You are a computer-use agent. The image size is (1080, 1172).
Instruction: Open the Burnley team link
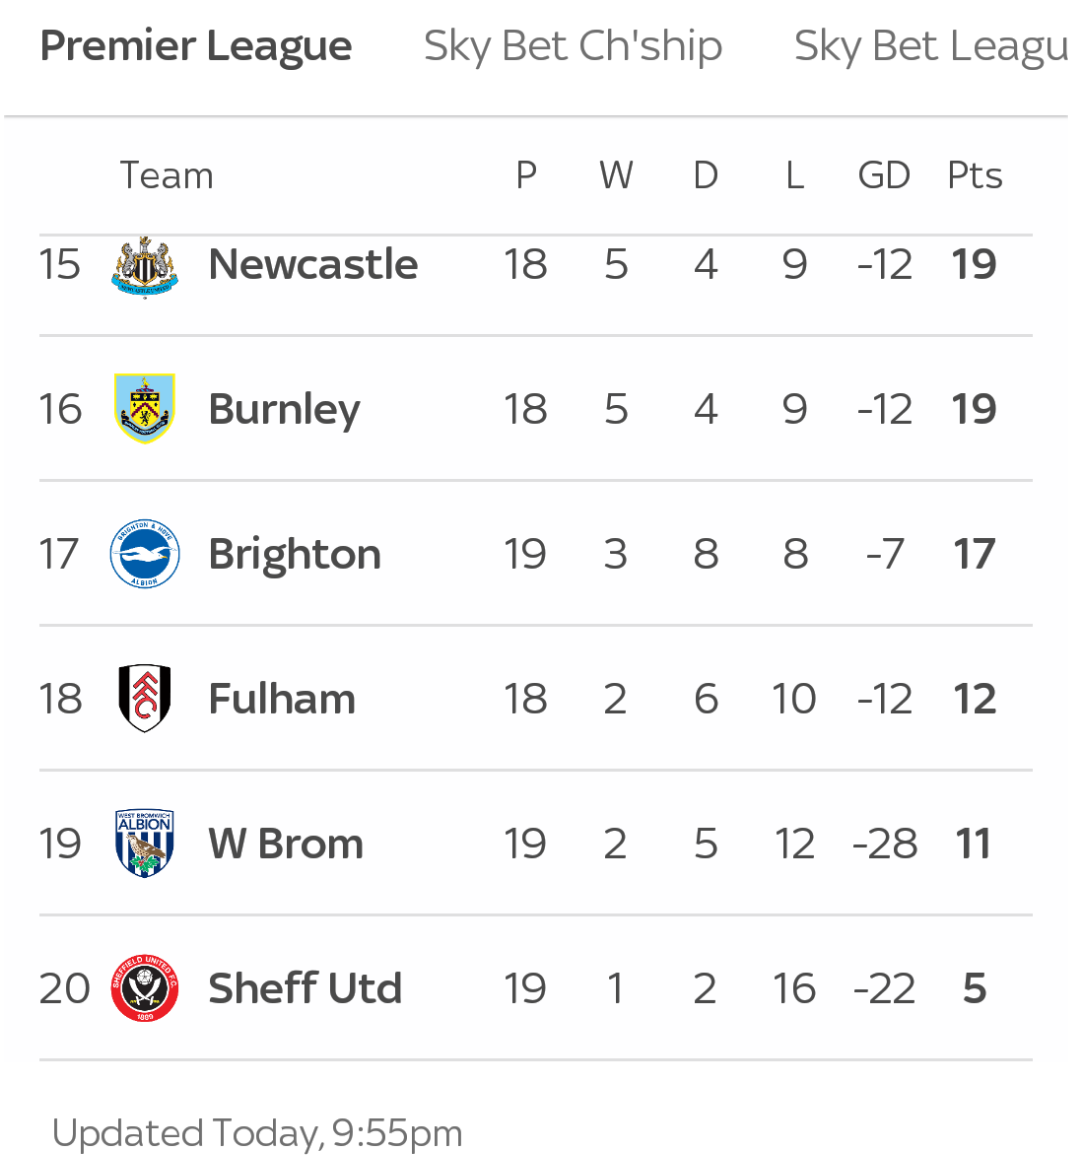click(284, 410)
